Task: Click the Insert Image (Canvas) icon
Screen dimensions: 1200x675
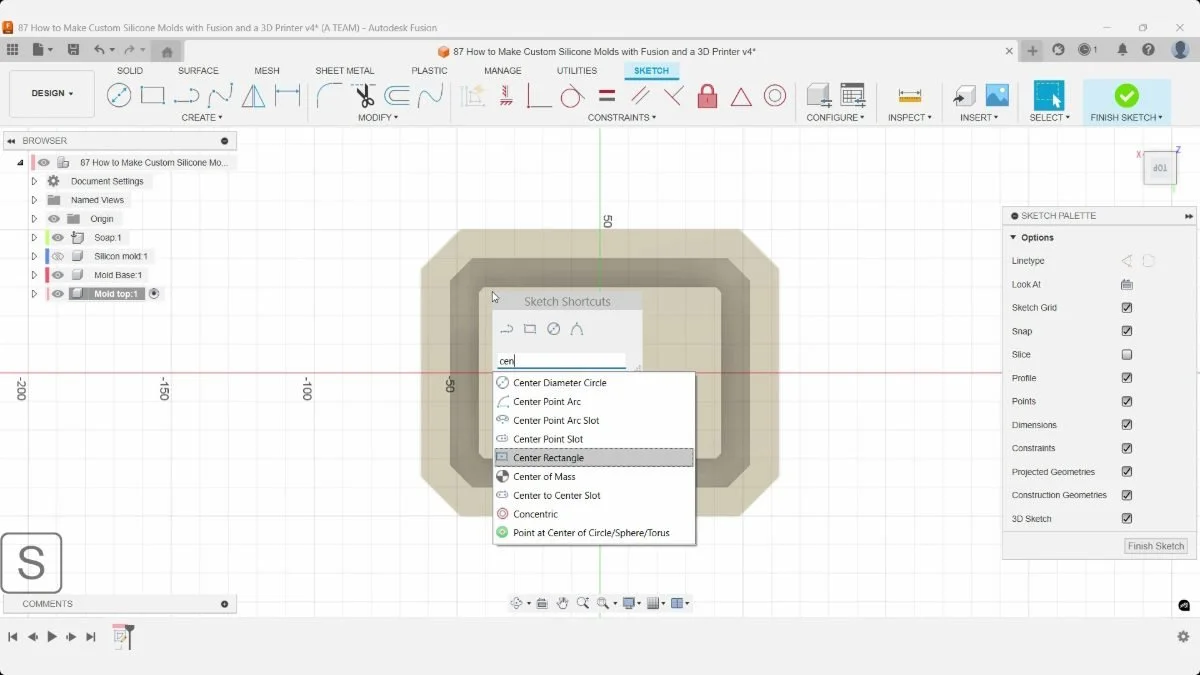Action: pos(997,95)
